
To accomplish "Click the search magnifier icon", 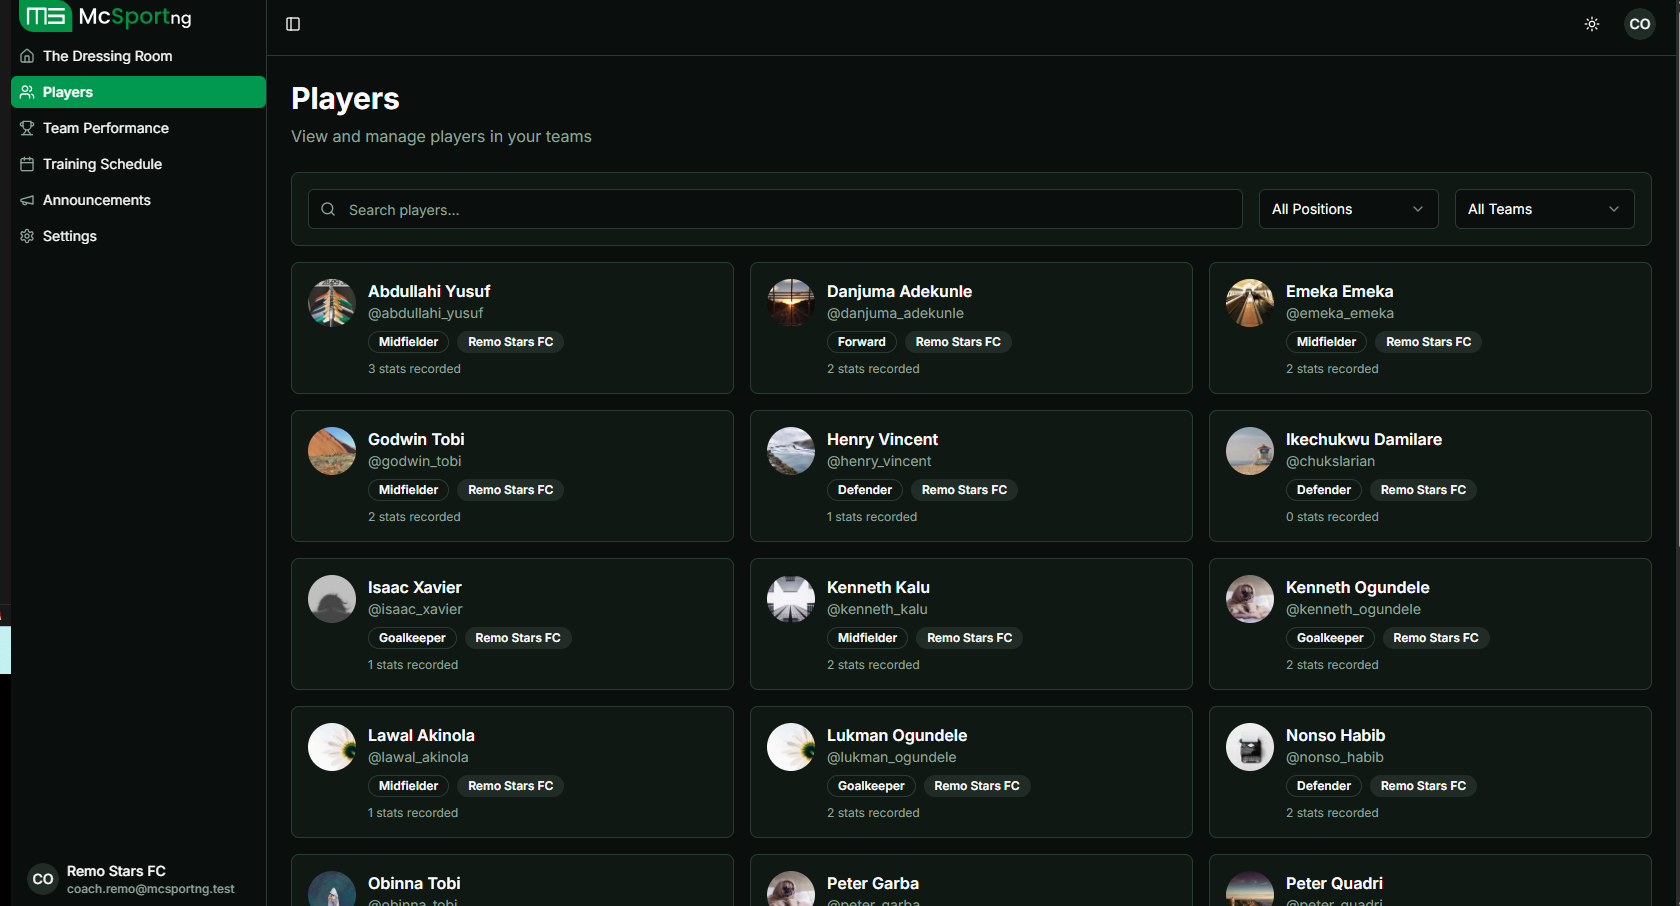I will [328, 209].
